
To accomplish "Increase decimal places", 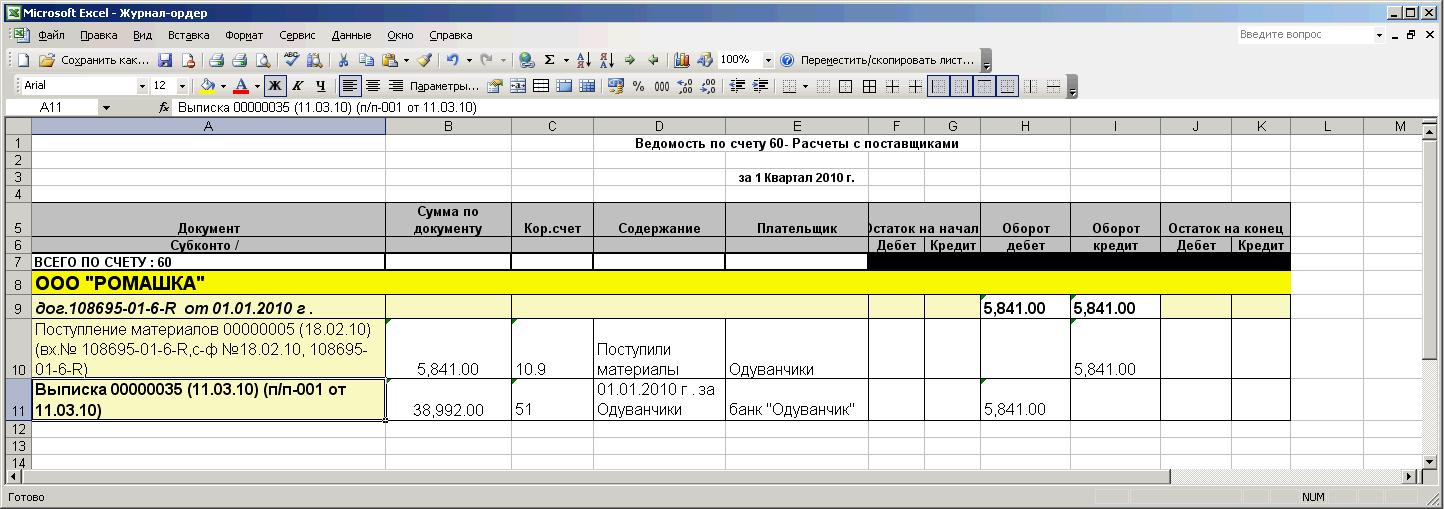I will (x=687, y=86).
